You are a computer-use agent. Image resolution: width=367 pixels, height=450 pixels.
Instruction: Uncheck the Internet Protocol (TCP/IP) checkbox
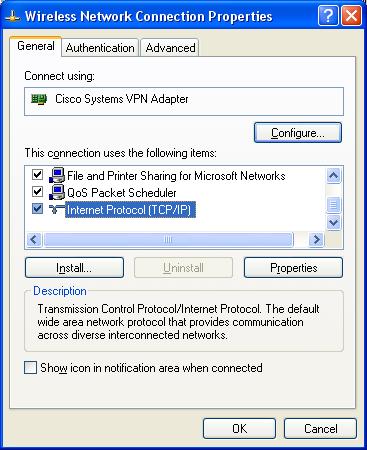click(37, 209)
